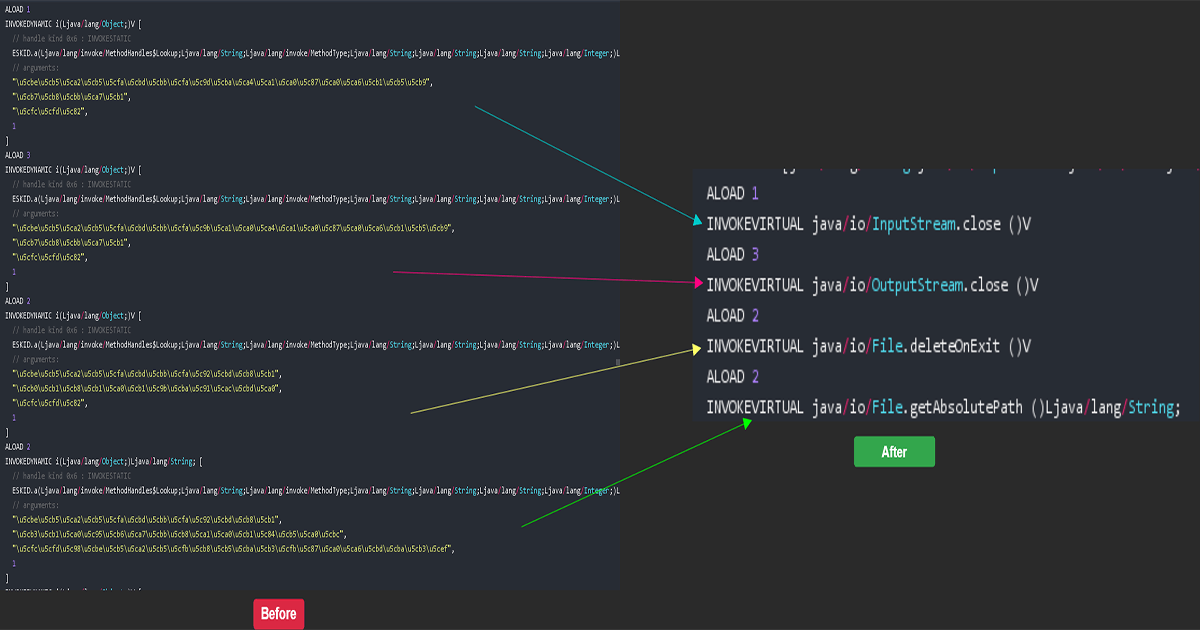Select the File.deleteOnExit ()V line
This screenshot has height=630, width=1200.
pos(868,346)
